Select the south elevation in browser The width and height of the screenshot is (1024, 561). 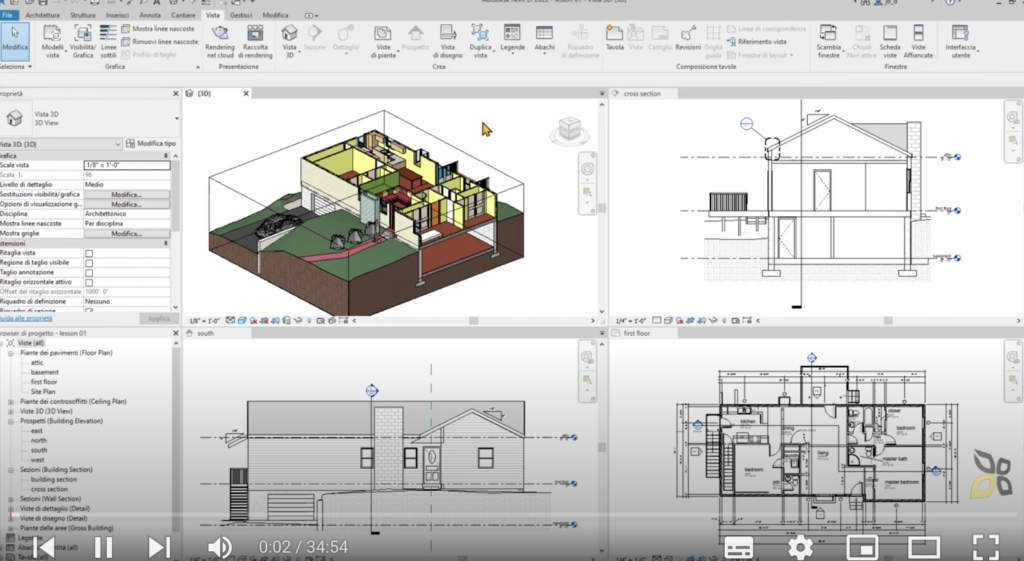(39, 451)
